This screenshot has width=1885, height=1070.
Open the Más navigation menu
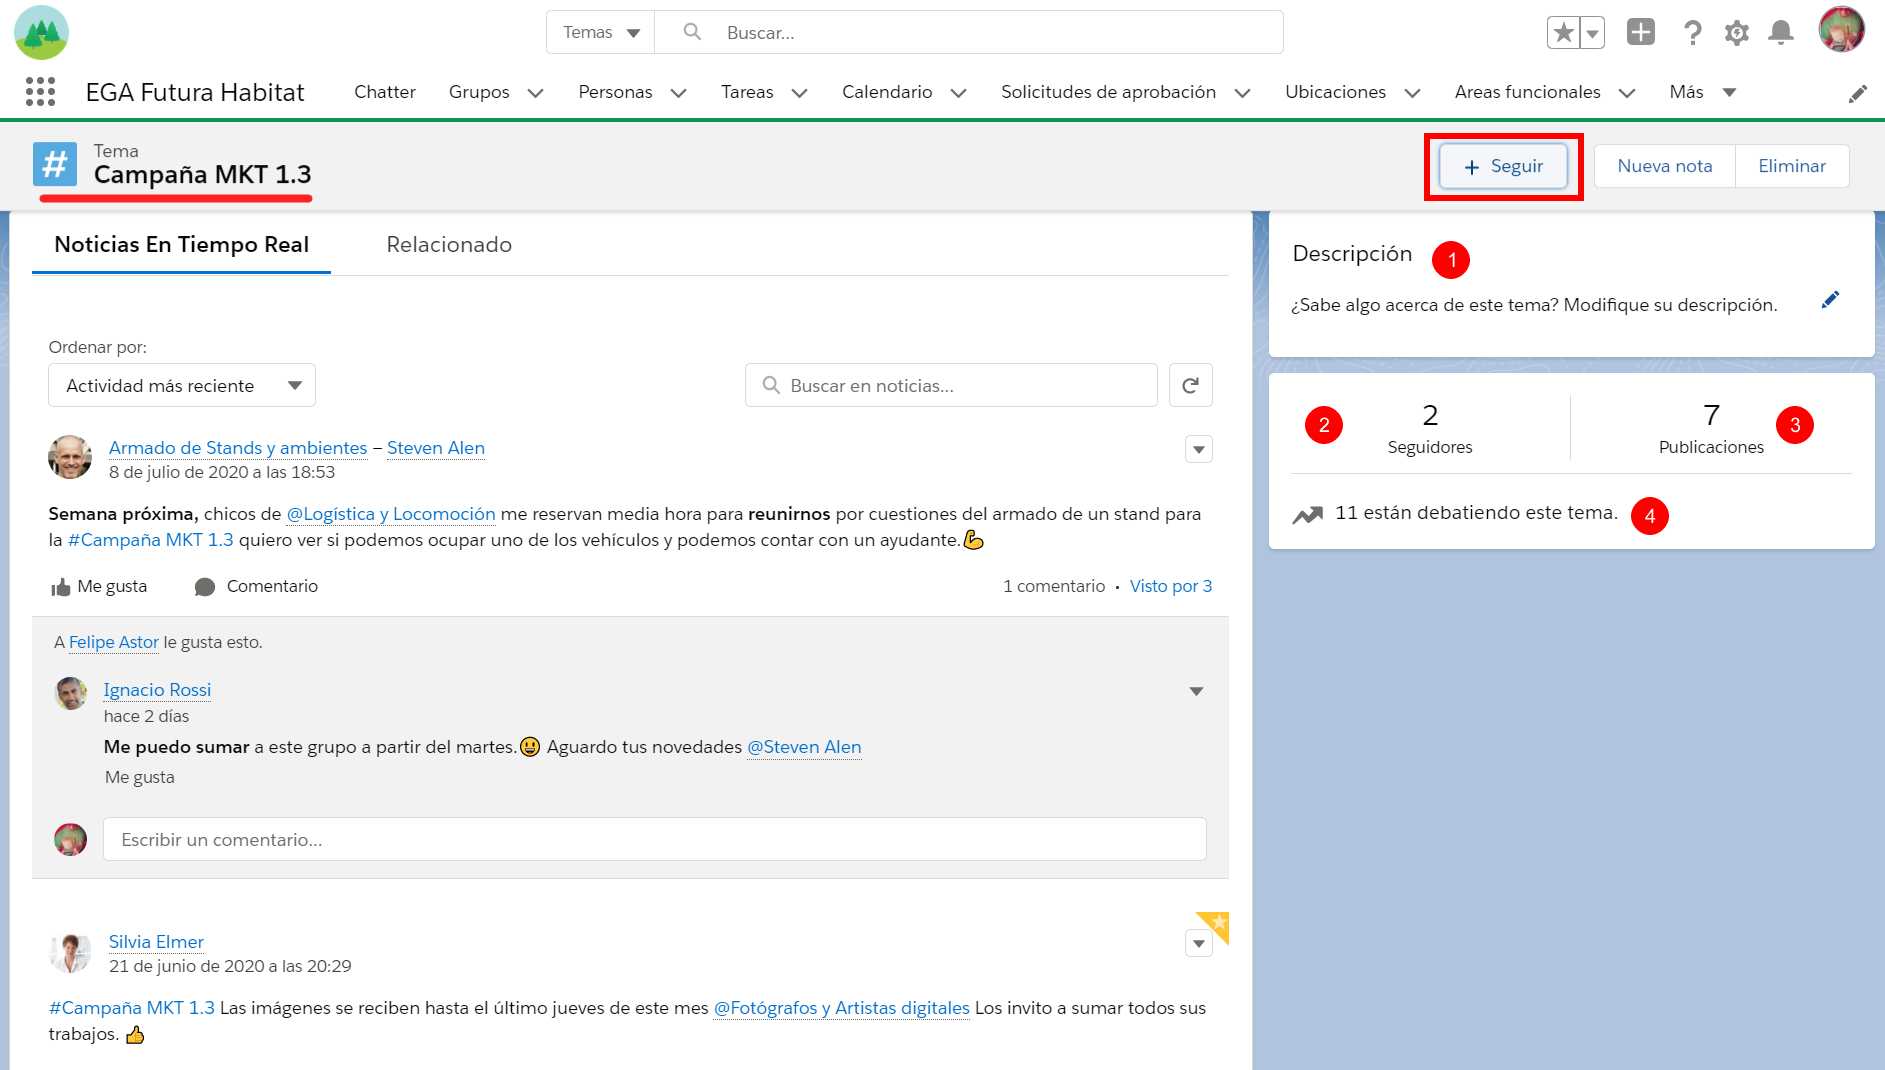[x=1703, y=92]
